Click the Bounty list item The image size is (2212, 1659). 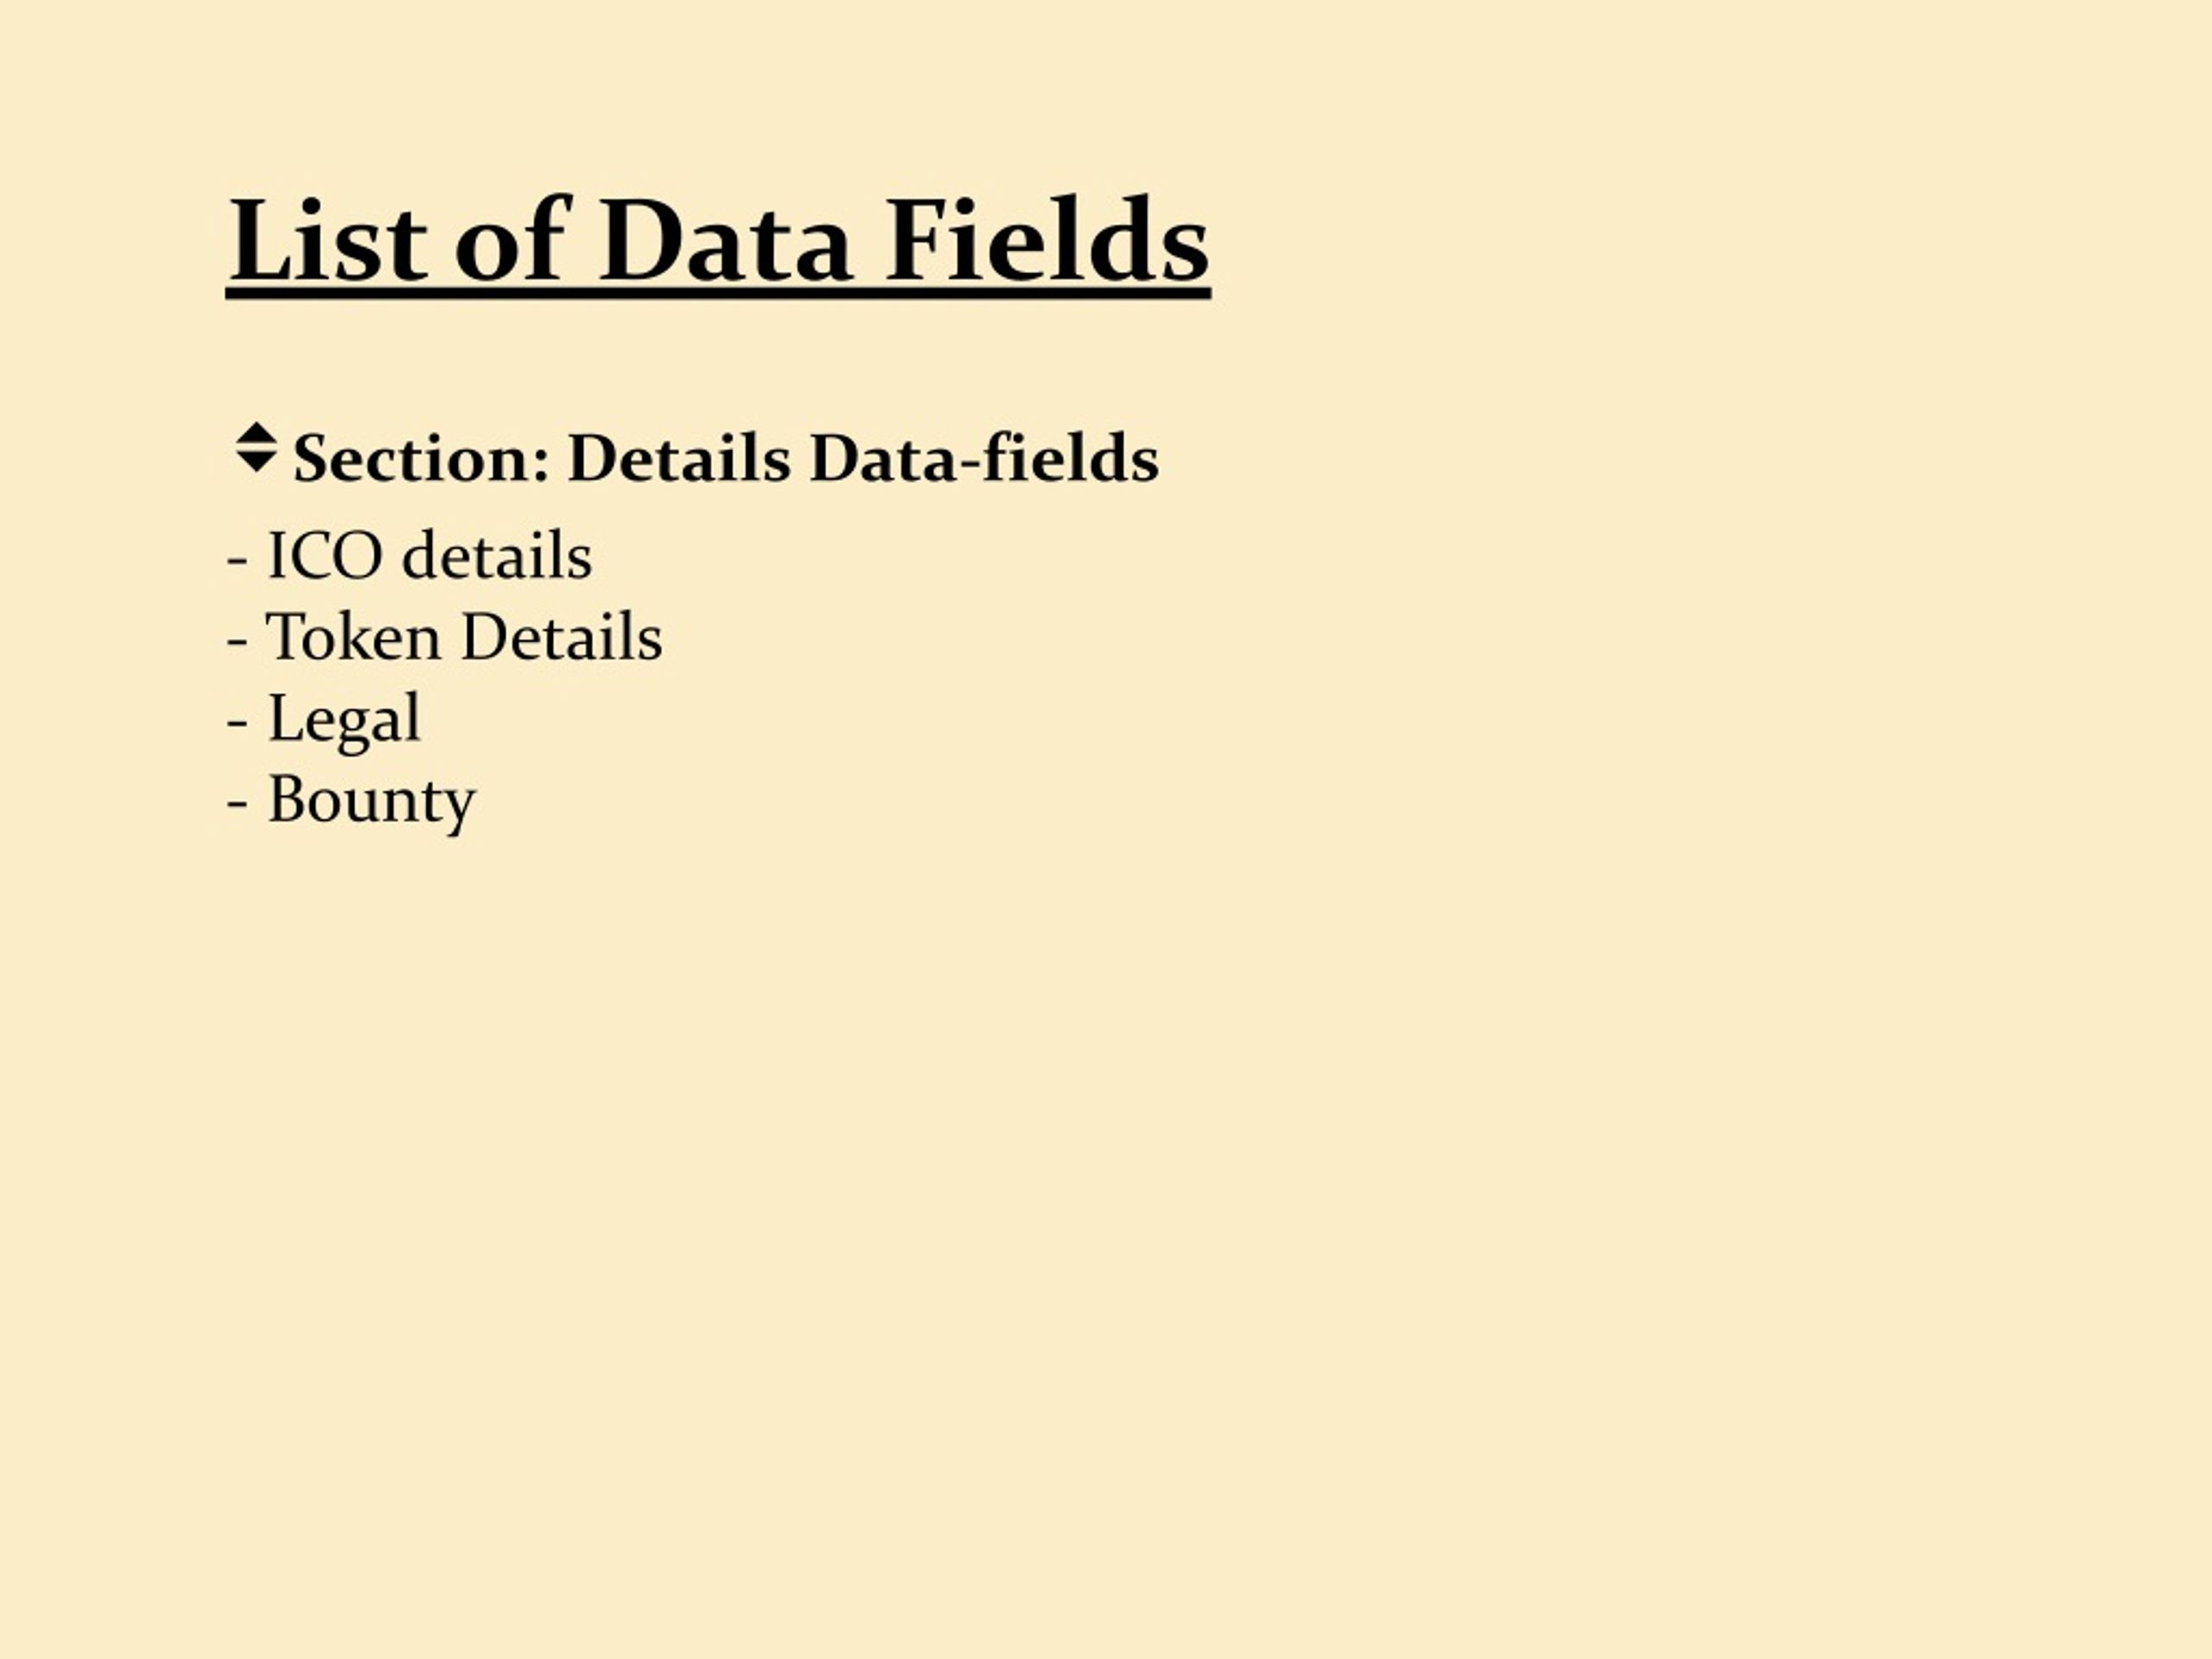(351, 800)
